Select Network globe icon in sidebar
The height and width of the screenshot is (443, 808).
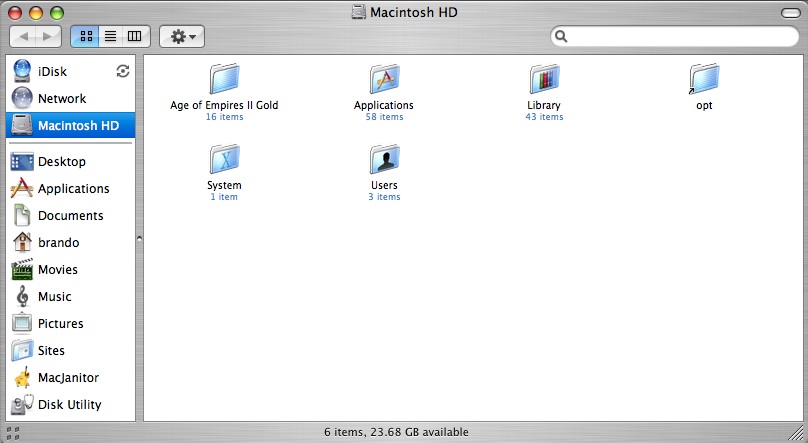click(22, 98)
